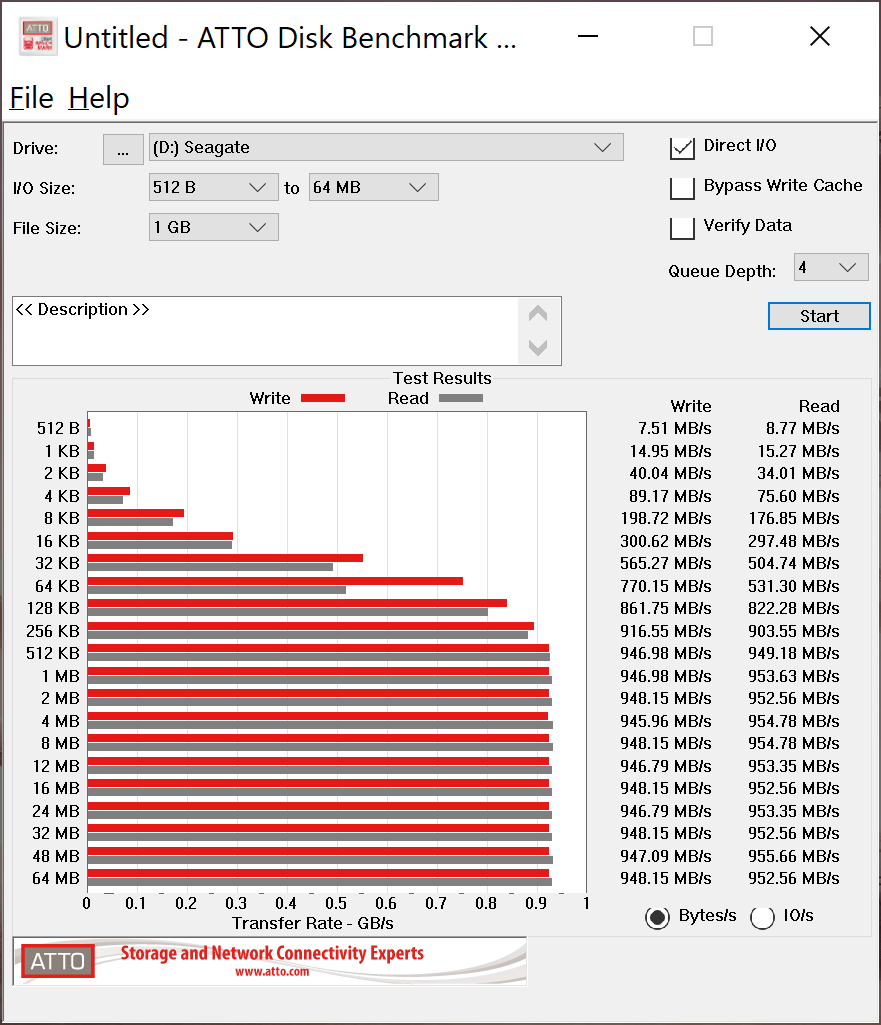Click the description scroll down arrow
881x1025 pixels.
pyautogui.click(x=538, y=347)
